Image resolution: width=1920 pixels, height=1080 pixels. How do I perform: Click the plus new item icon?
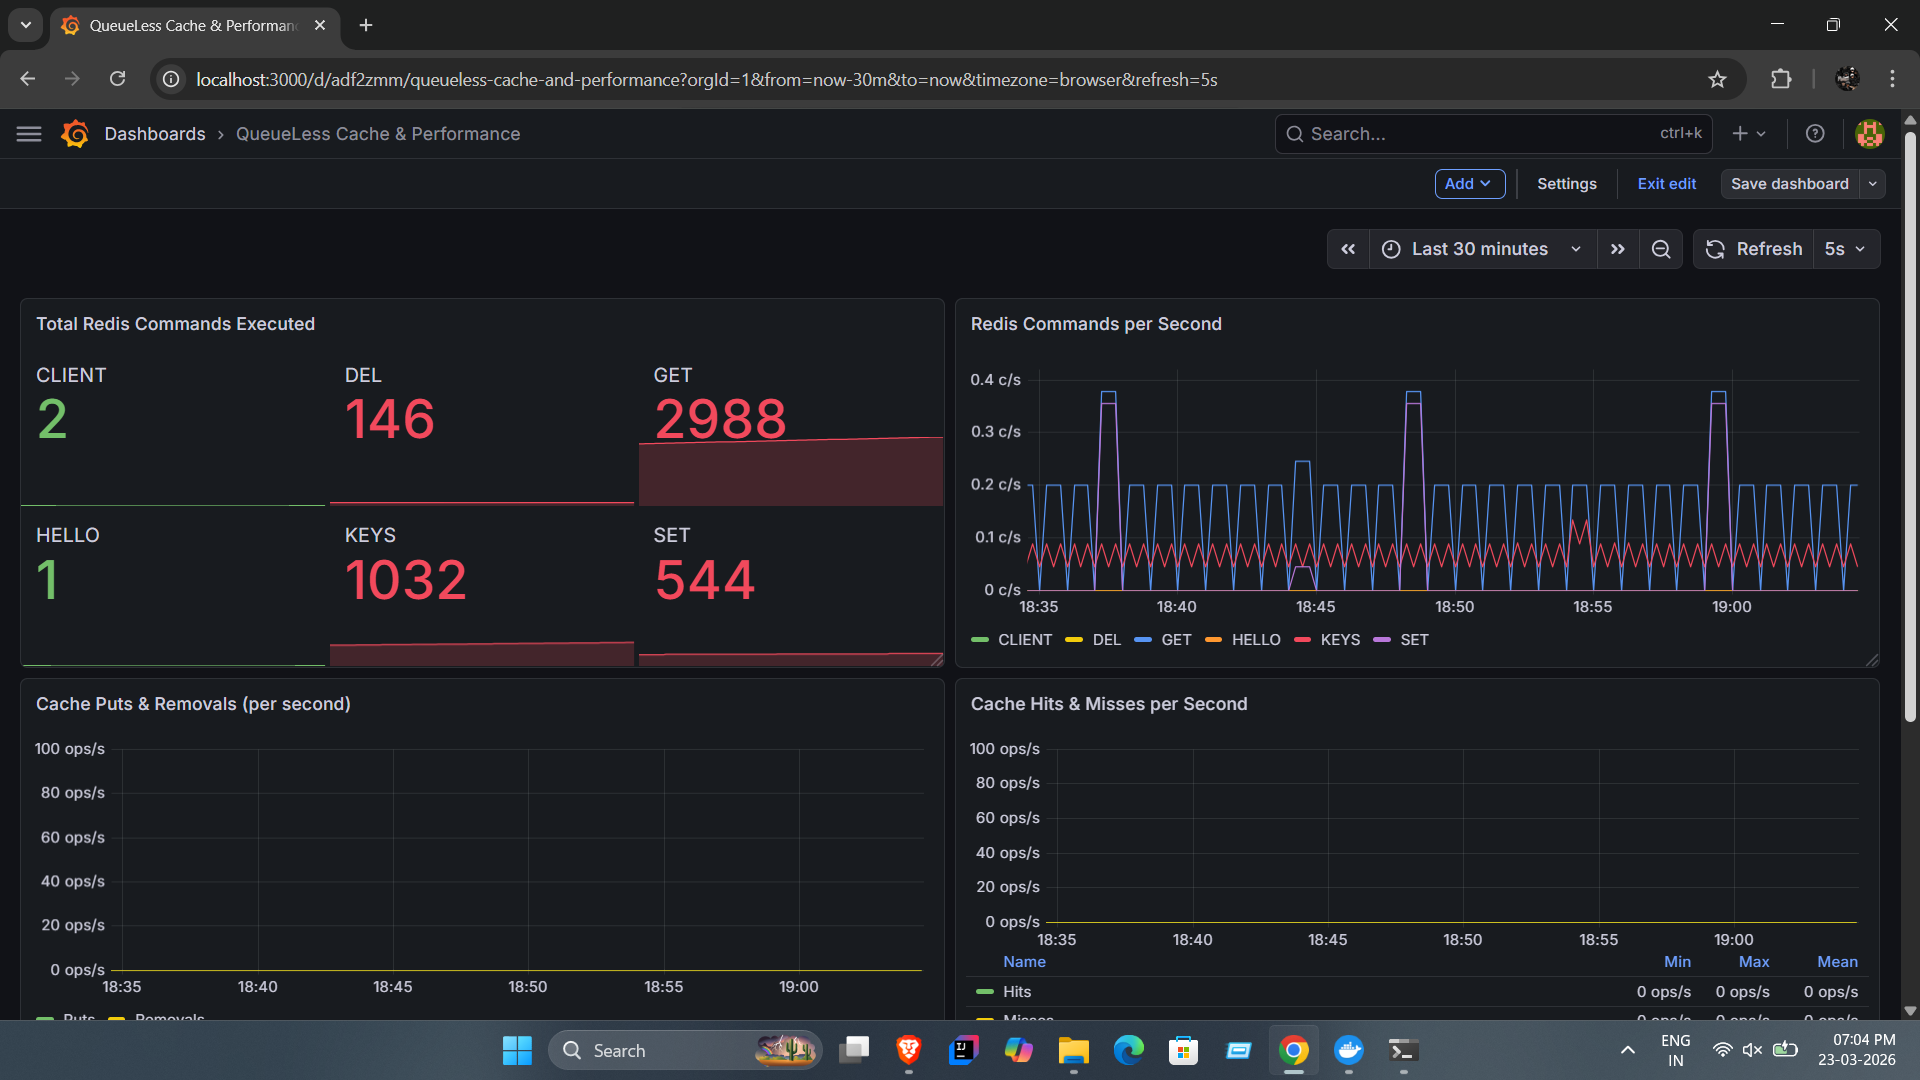pyautogui.click(x=1740, y=134)
